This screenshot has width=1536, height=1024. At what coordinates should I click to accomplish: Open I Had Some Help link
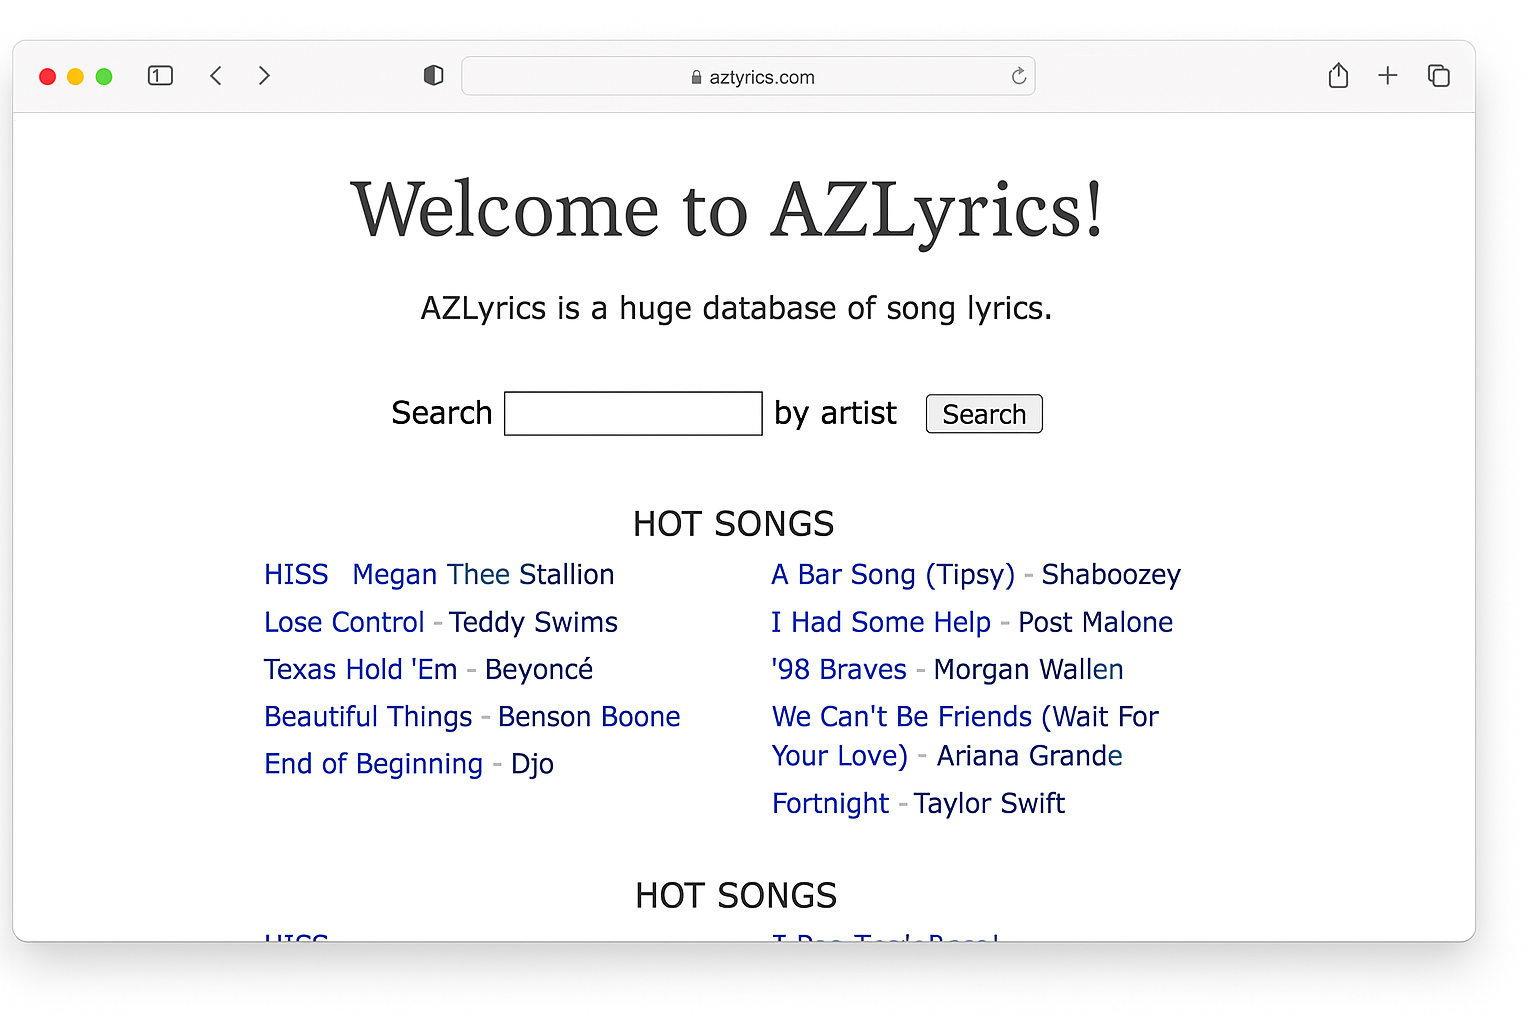coord(881,622)
